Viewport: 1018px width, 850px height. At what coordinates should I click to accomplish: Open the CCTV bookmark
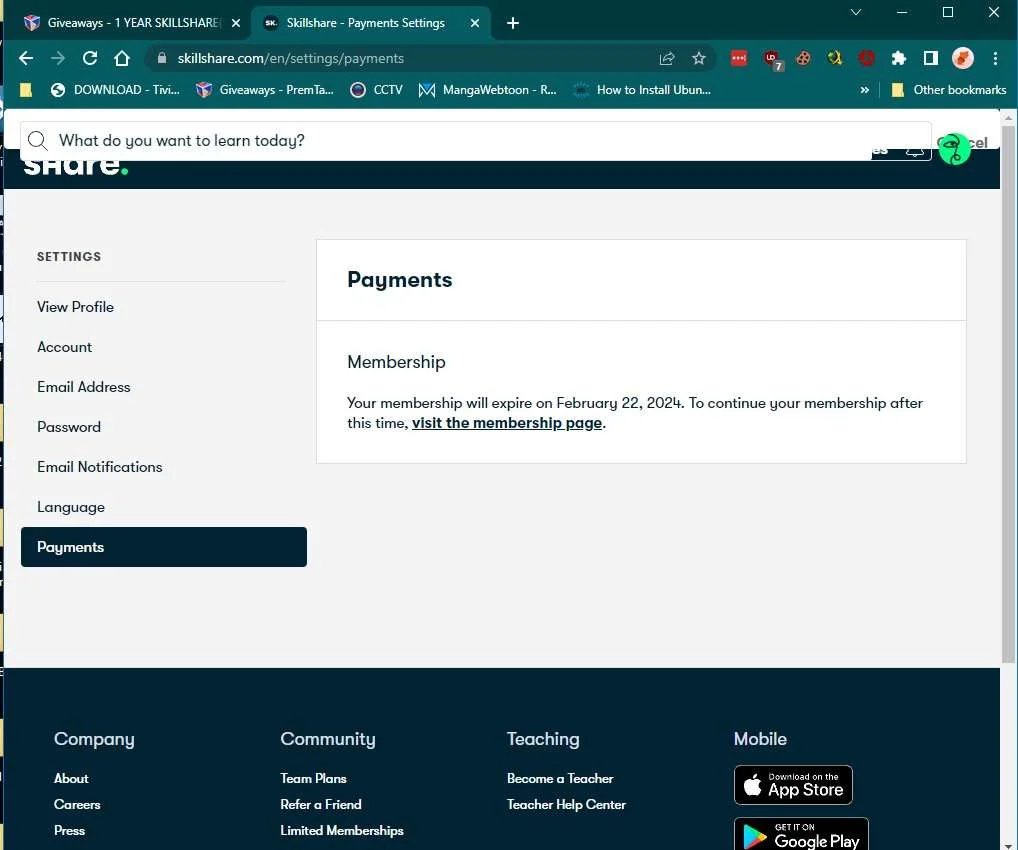point(377,90)
